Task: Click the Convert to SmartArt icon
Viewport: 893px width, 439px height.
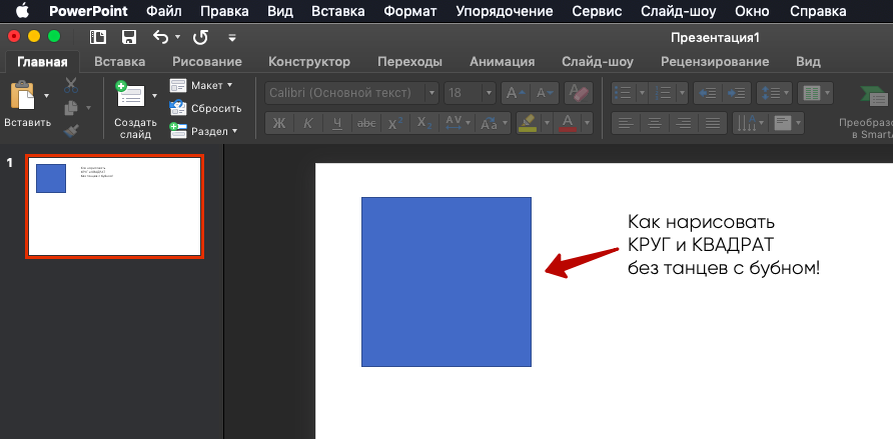Action: point(876,97)
